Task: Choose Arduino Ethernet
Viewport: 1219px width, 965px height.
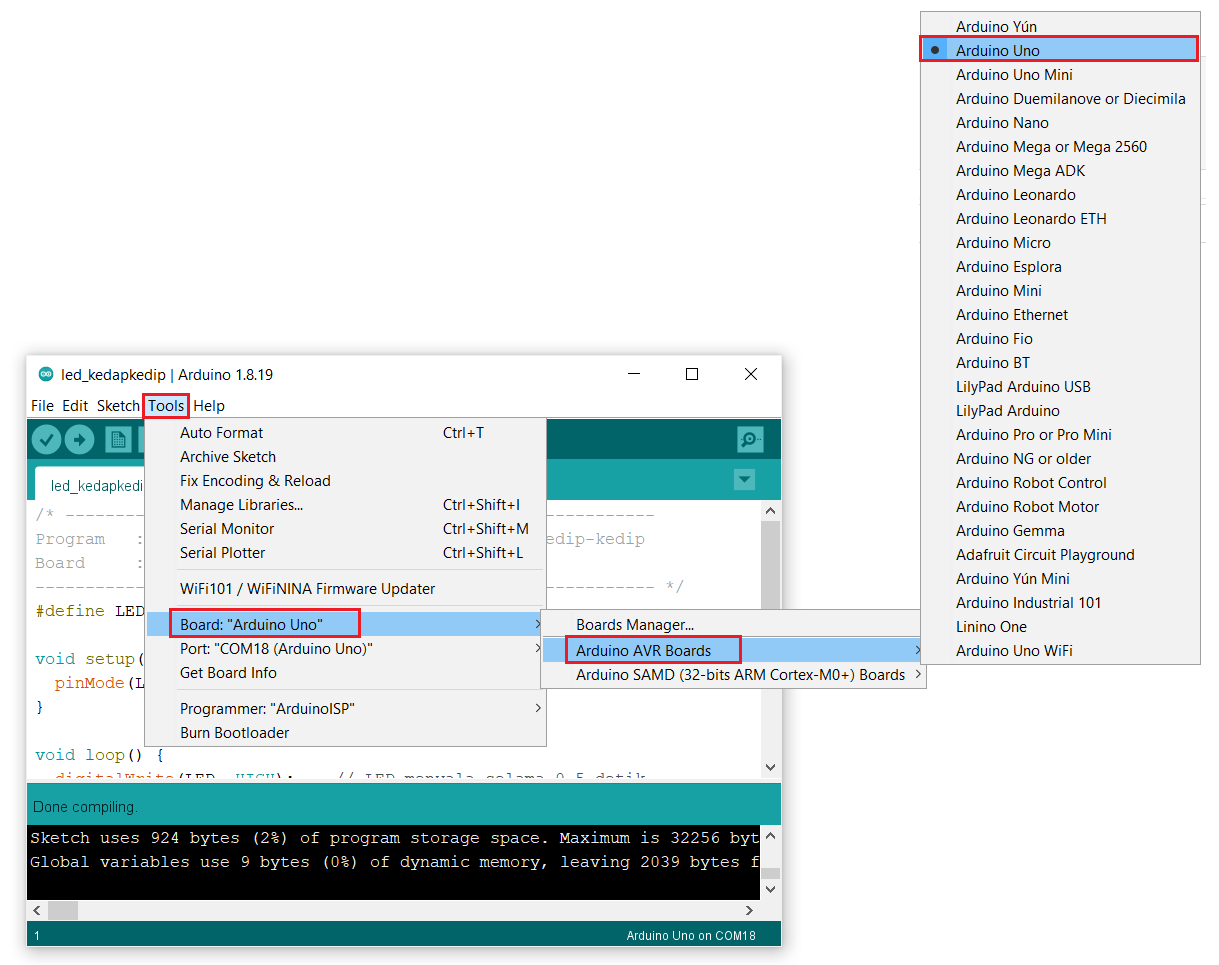Action: click(1060, 315)
